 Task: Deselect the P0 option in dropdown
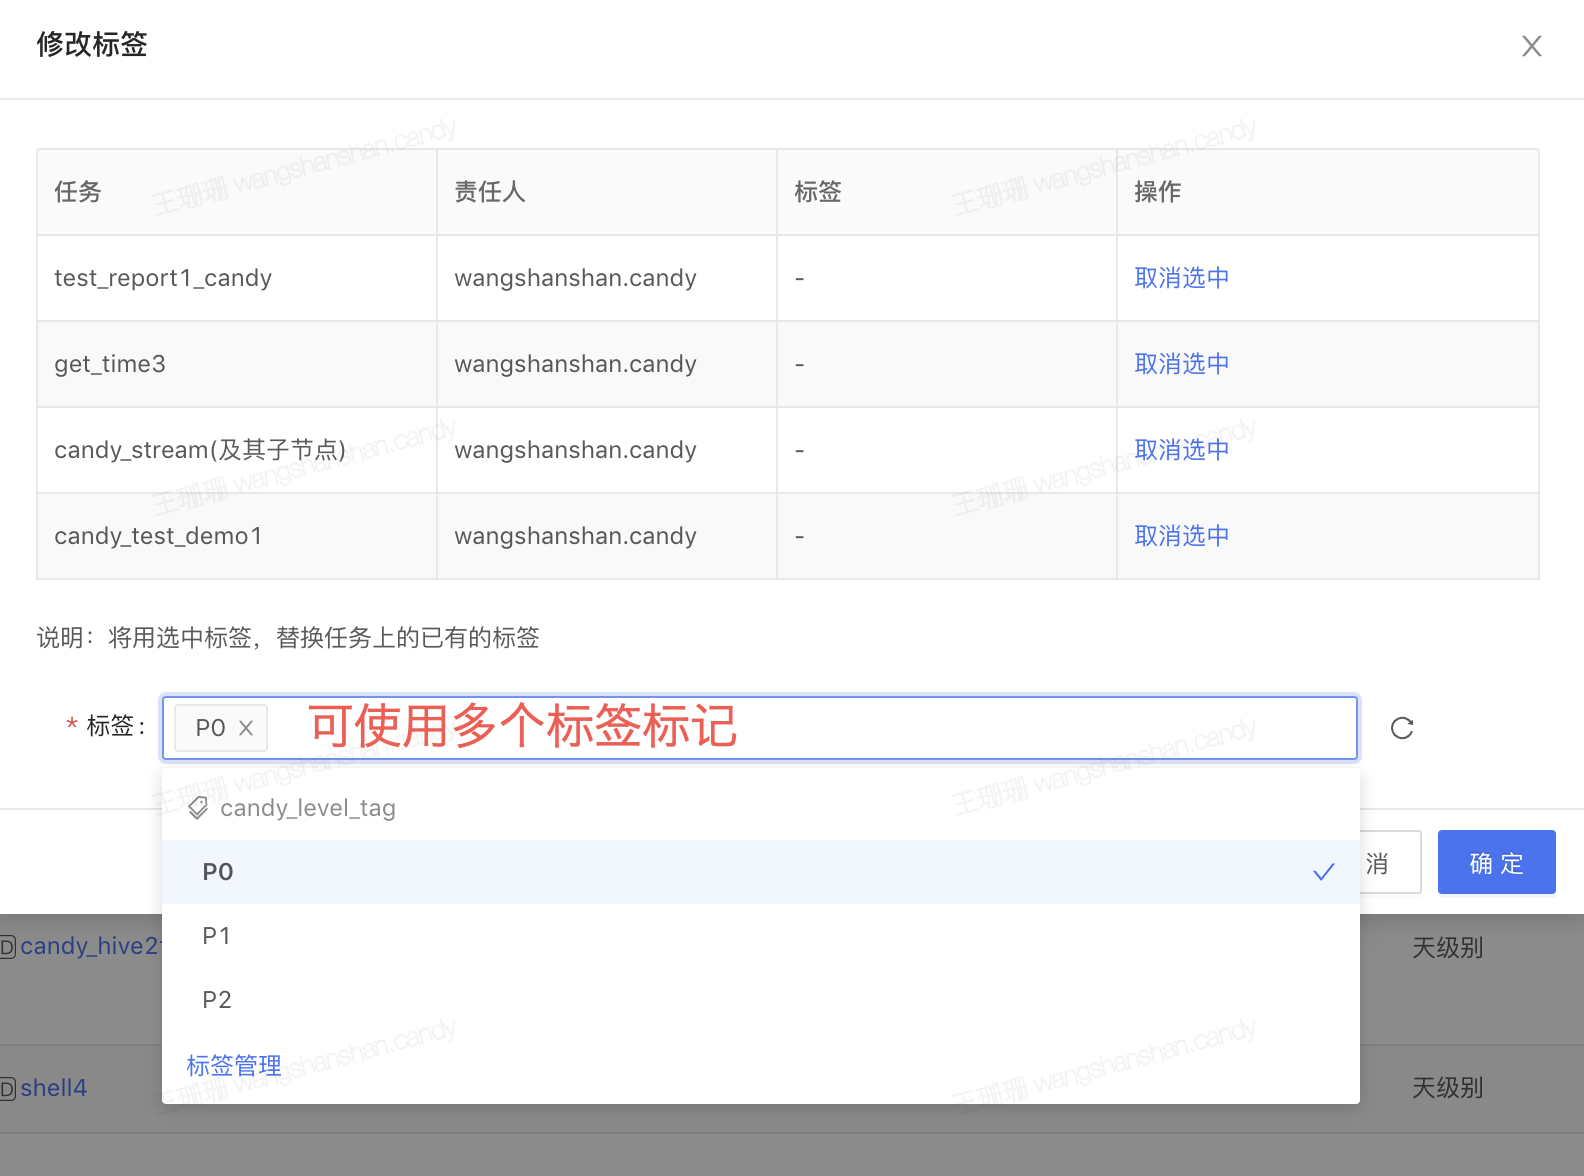[218, 872]
